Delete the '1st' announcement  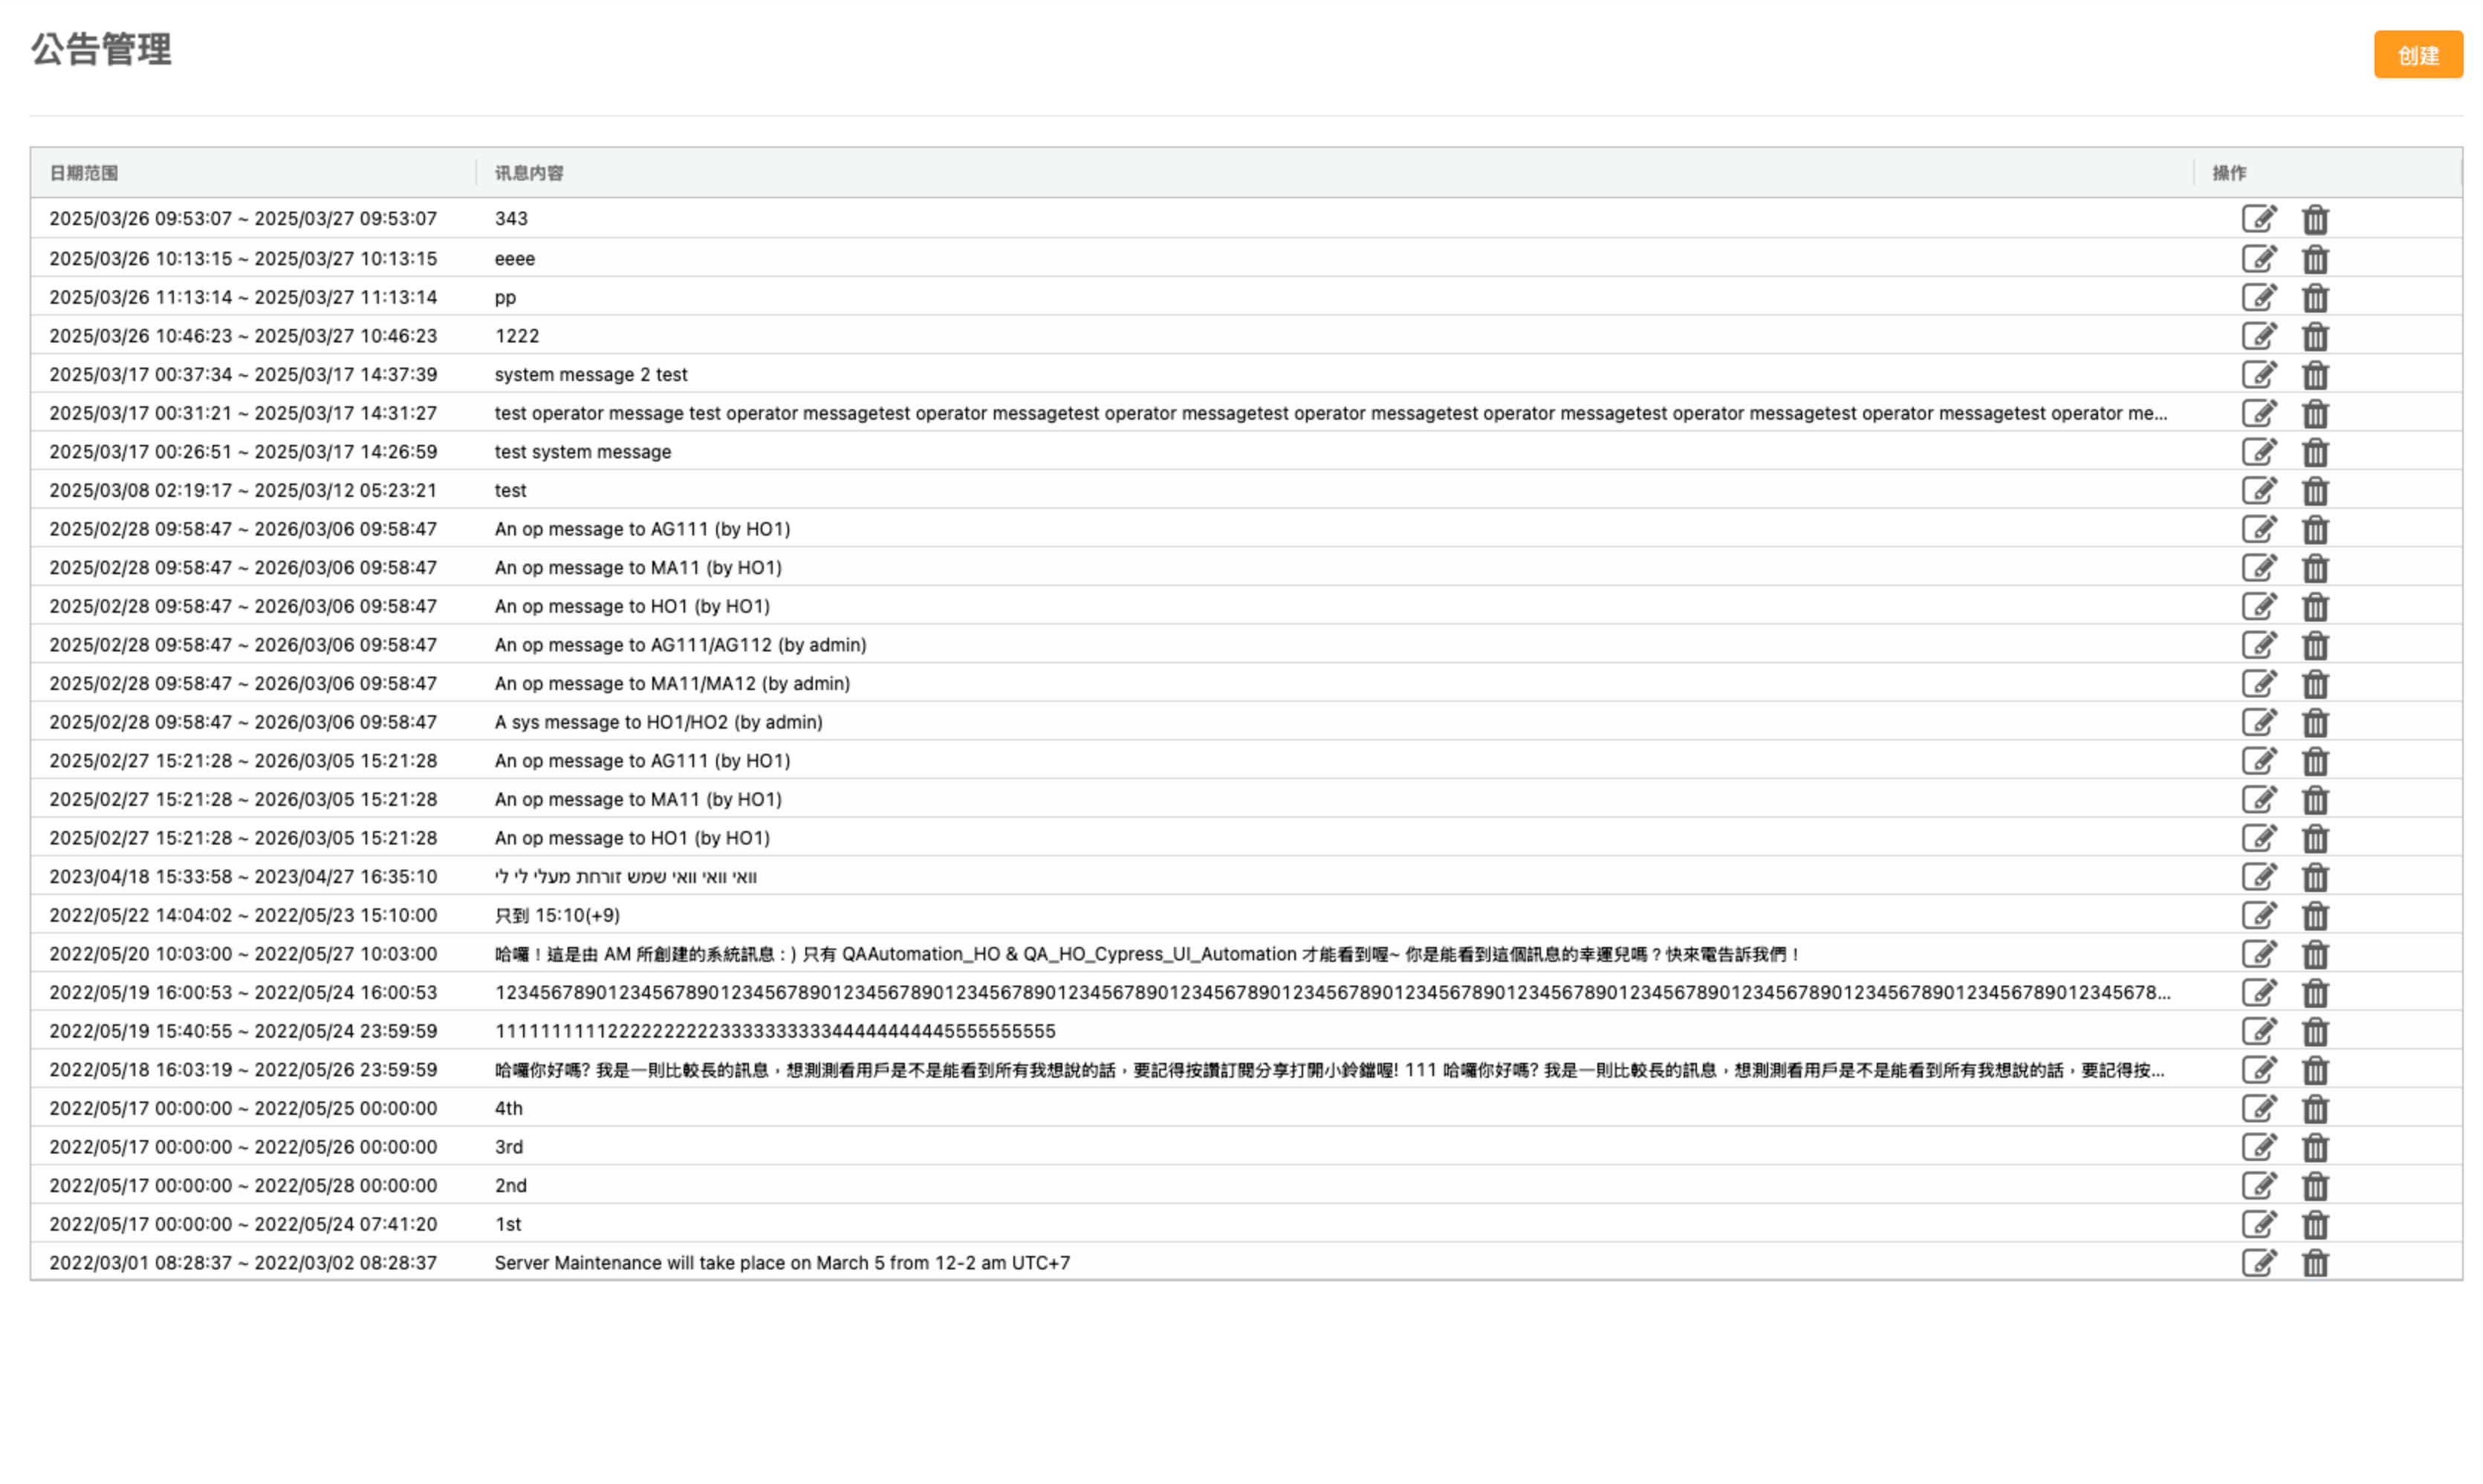pyautogui.click(x=2314, y=1225)
